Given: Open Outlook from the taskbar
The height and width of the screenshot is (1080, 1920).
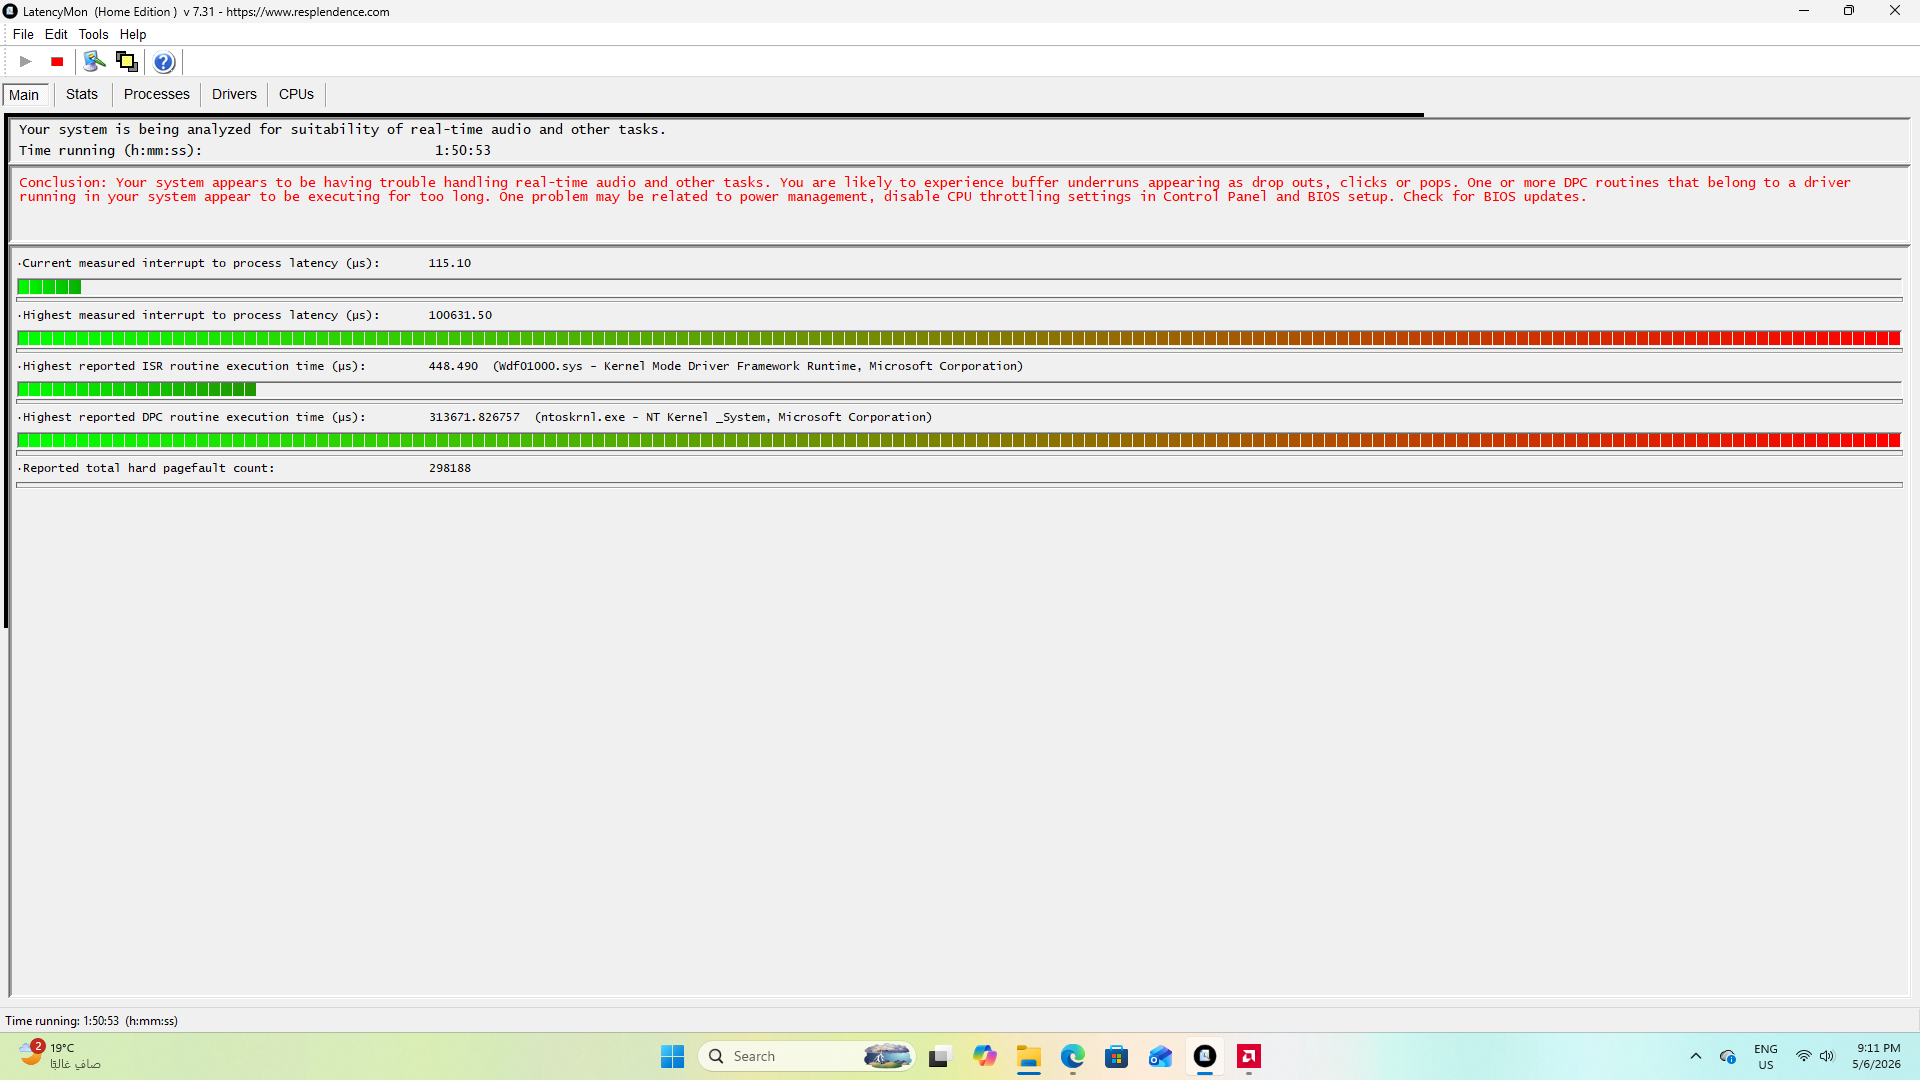Looking at the screenshot, I should [1161, 1056].
